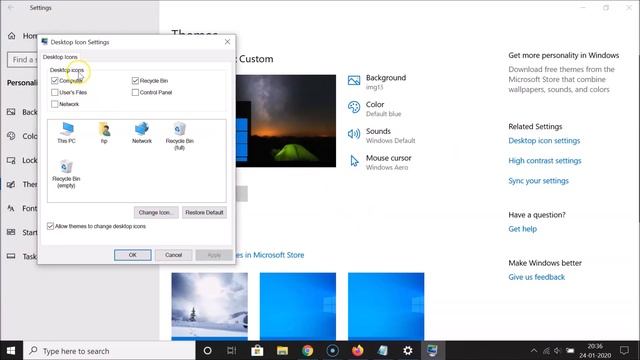Click the Microsoft Store themes link
The height and width of the screenshot is (360, 640).
point(270,255)
